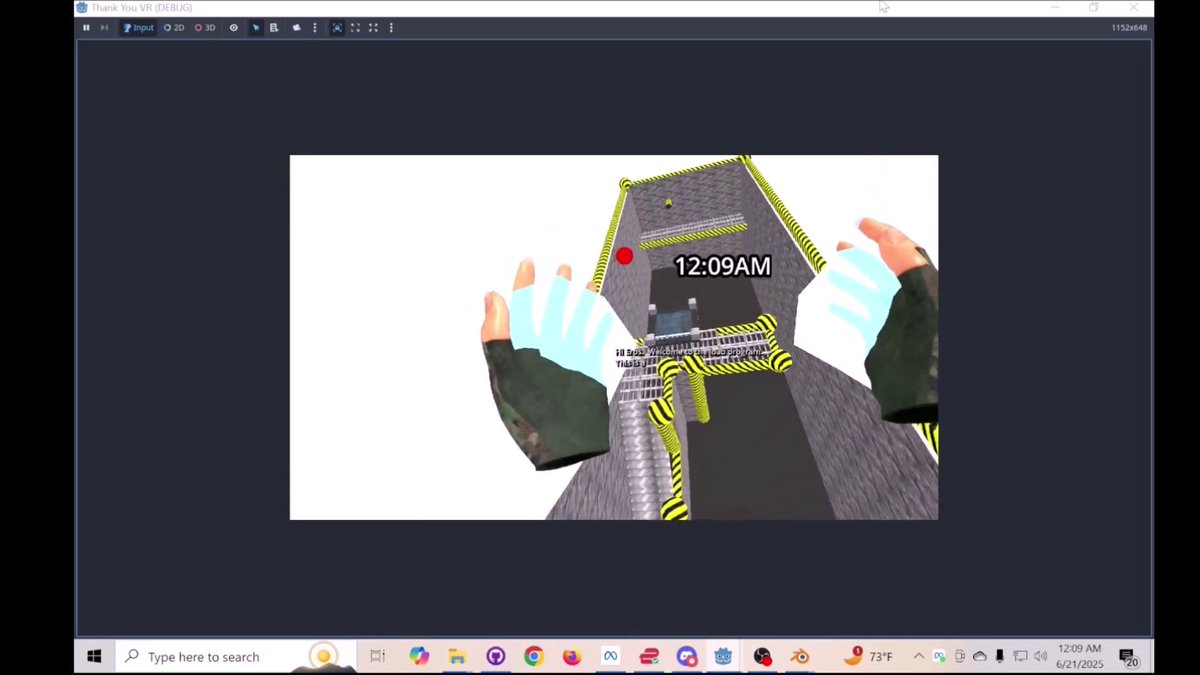Open the node picking options menu
This screenshot has height=675, width=1200.
[x=314, y=28]
